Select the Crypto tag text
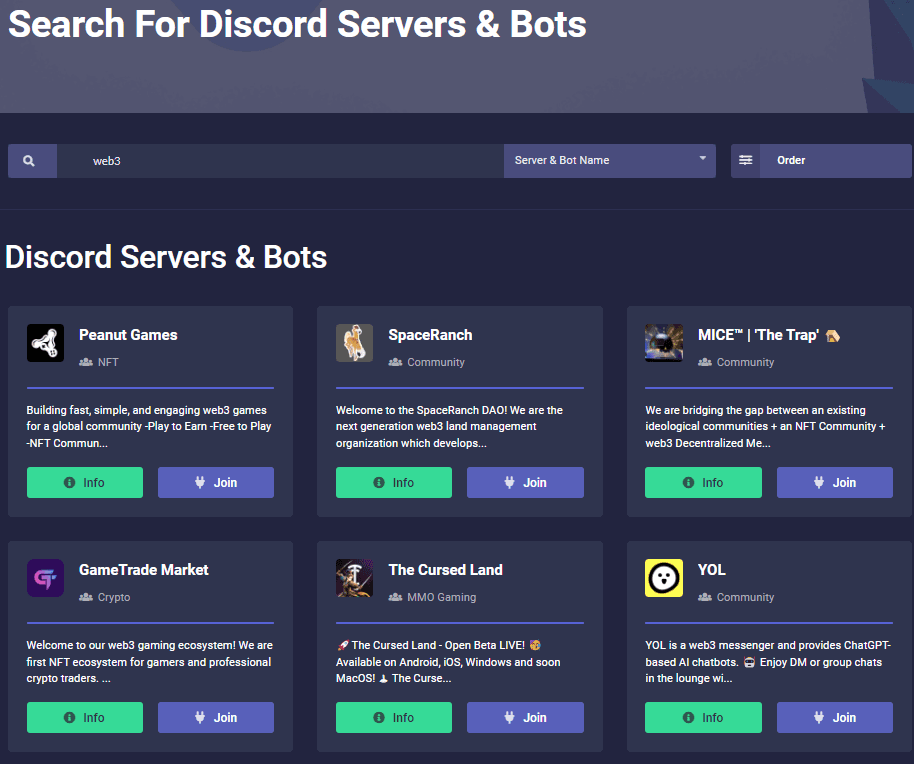Image resolution: width=914 pixels, height=764 pixels. [x=114, y=597]
